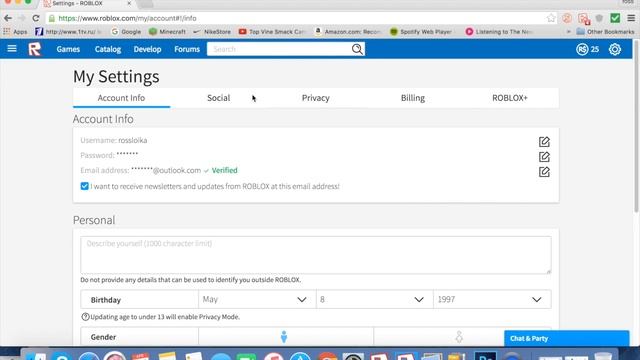Image resolution: width=640 pixels, height=360 pixels.
Task: Toggle newsletter email checkbox
Action: point(84,186)
